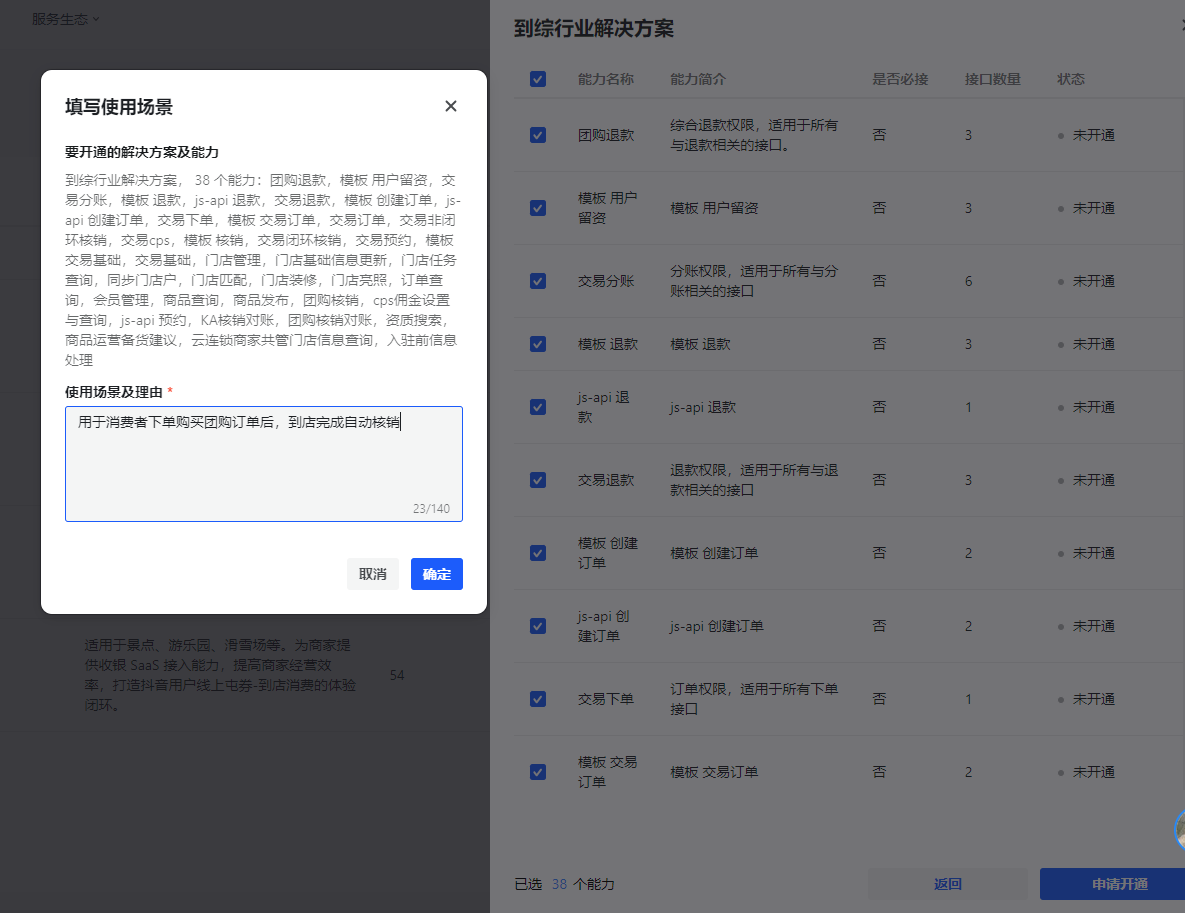Screen dimensions: 1185x913
Task: Click interface count 6 in 交易分账 row
Action: (969, 281)
